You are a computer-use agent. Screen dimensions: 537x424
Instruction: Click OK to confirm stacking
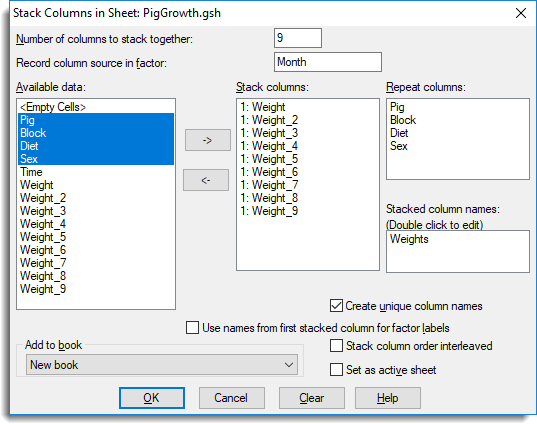tap(152, 398)
